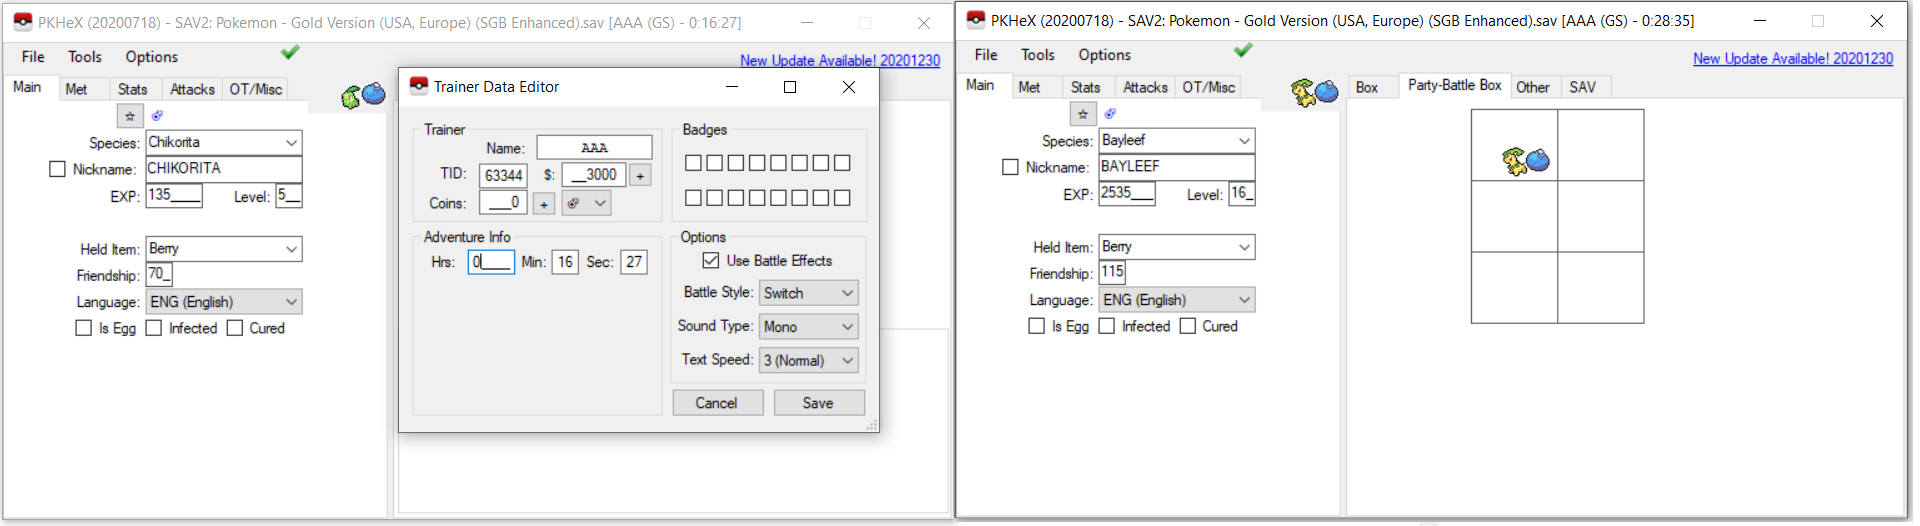The height and width of the screenshot is (526, 1920).
Task: Expand the Text Speed dropdown
Action: pos(808,360)
